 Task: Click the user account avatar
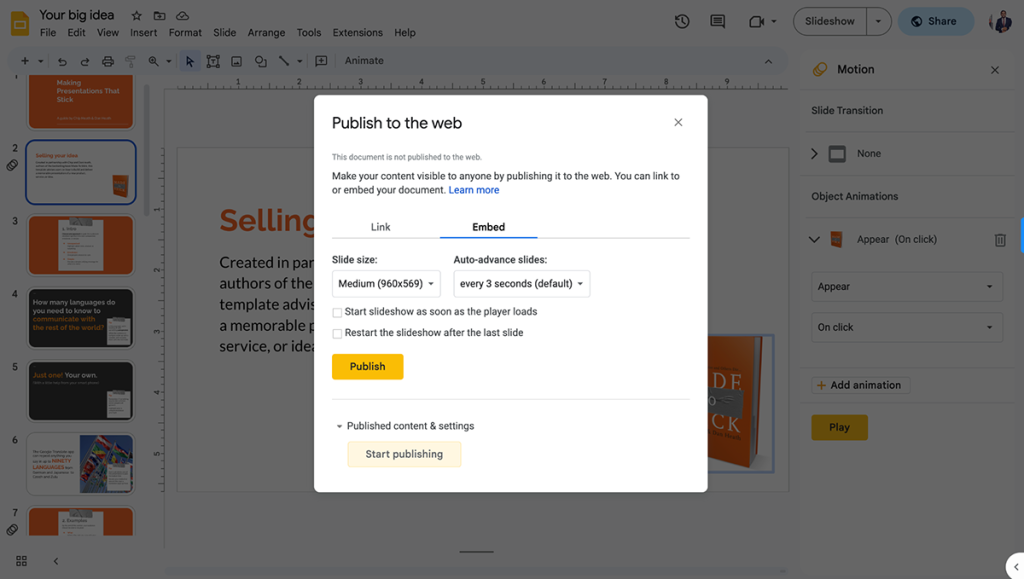pyautogui.click(x=1000, y=22)
